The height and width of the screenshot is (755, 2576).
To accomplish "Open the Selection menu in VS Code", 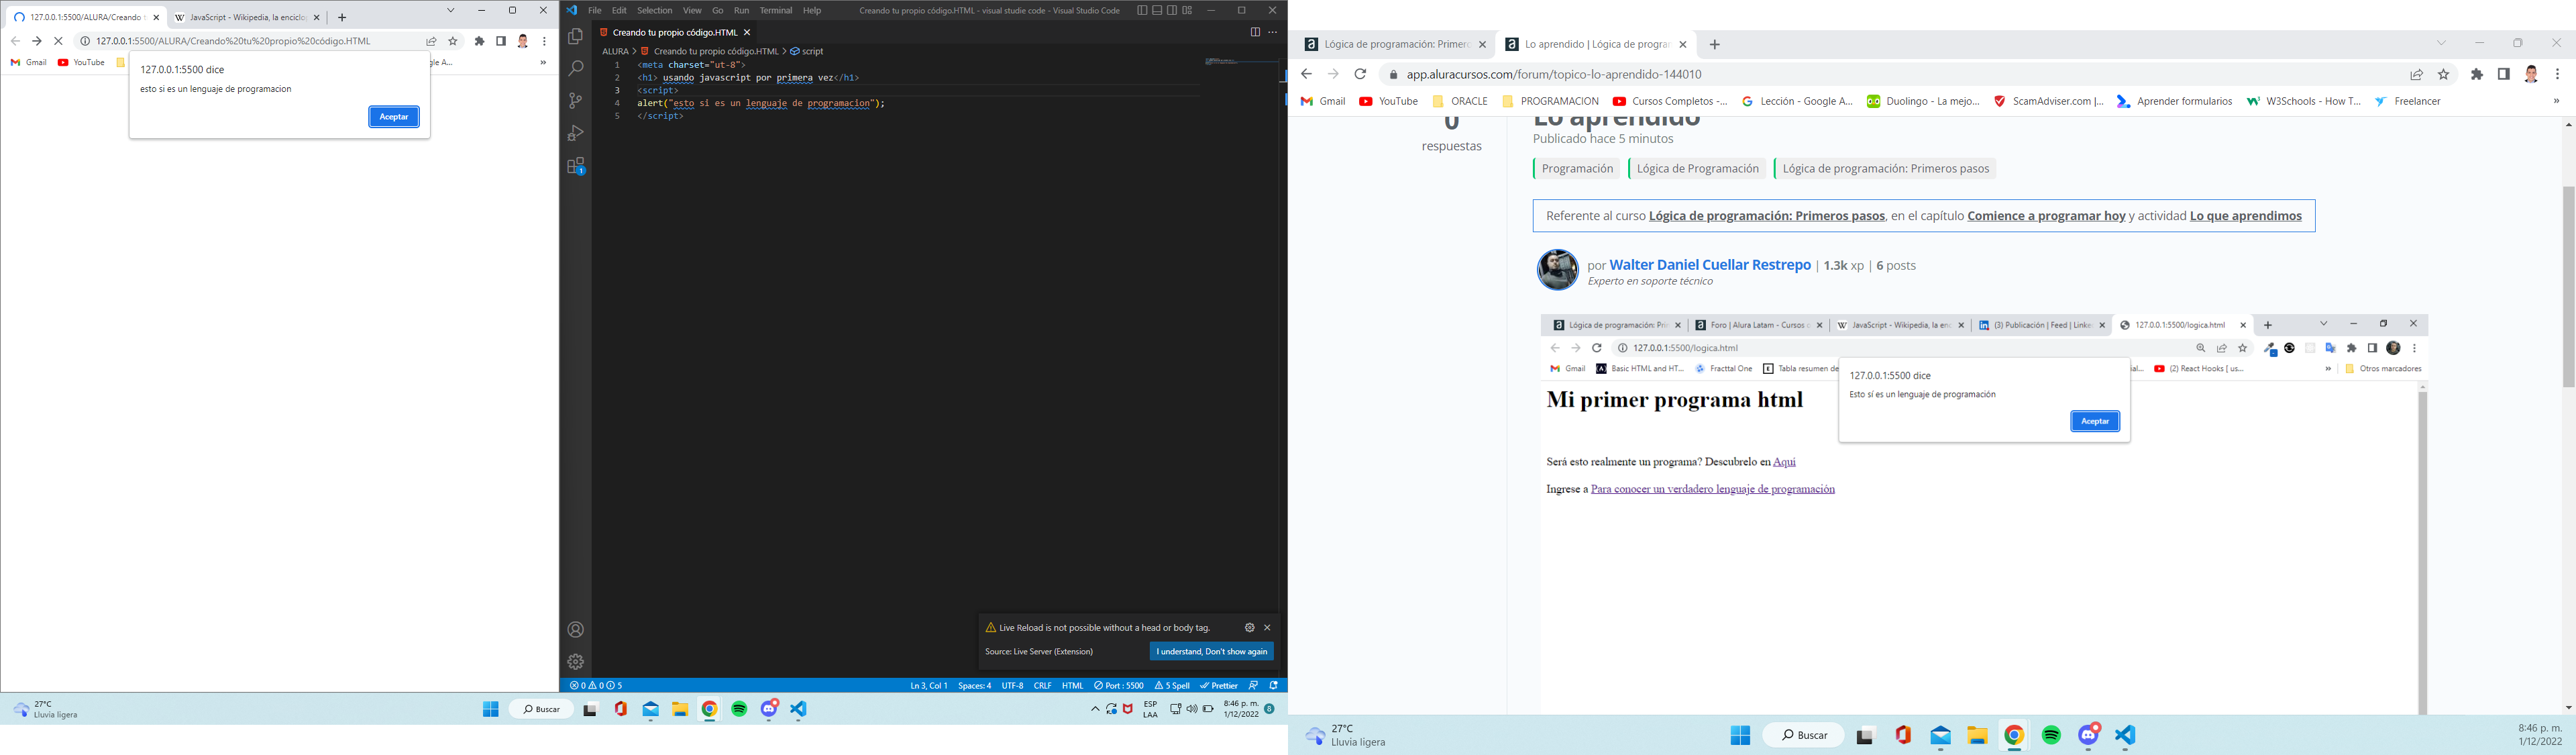I will pos(654,10).
